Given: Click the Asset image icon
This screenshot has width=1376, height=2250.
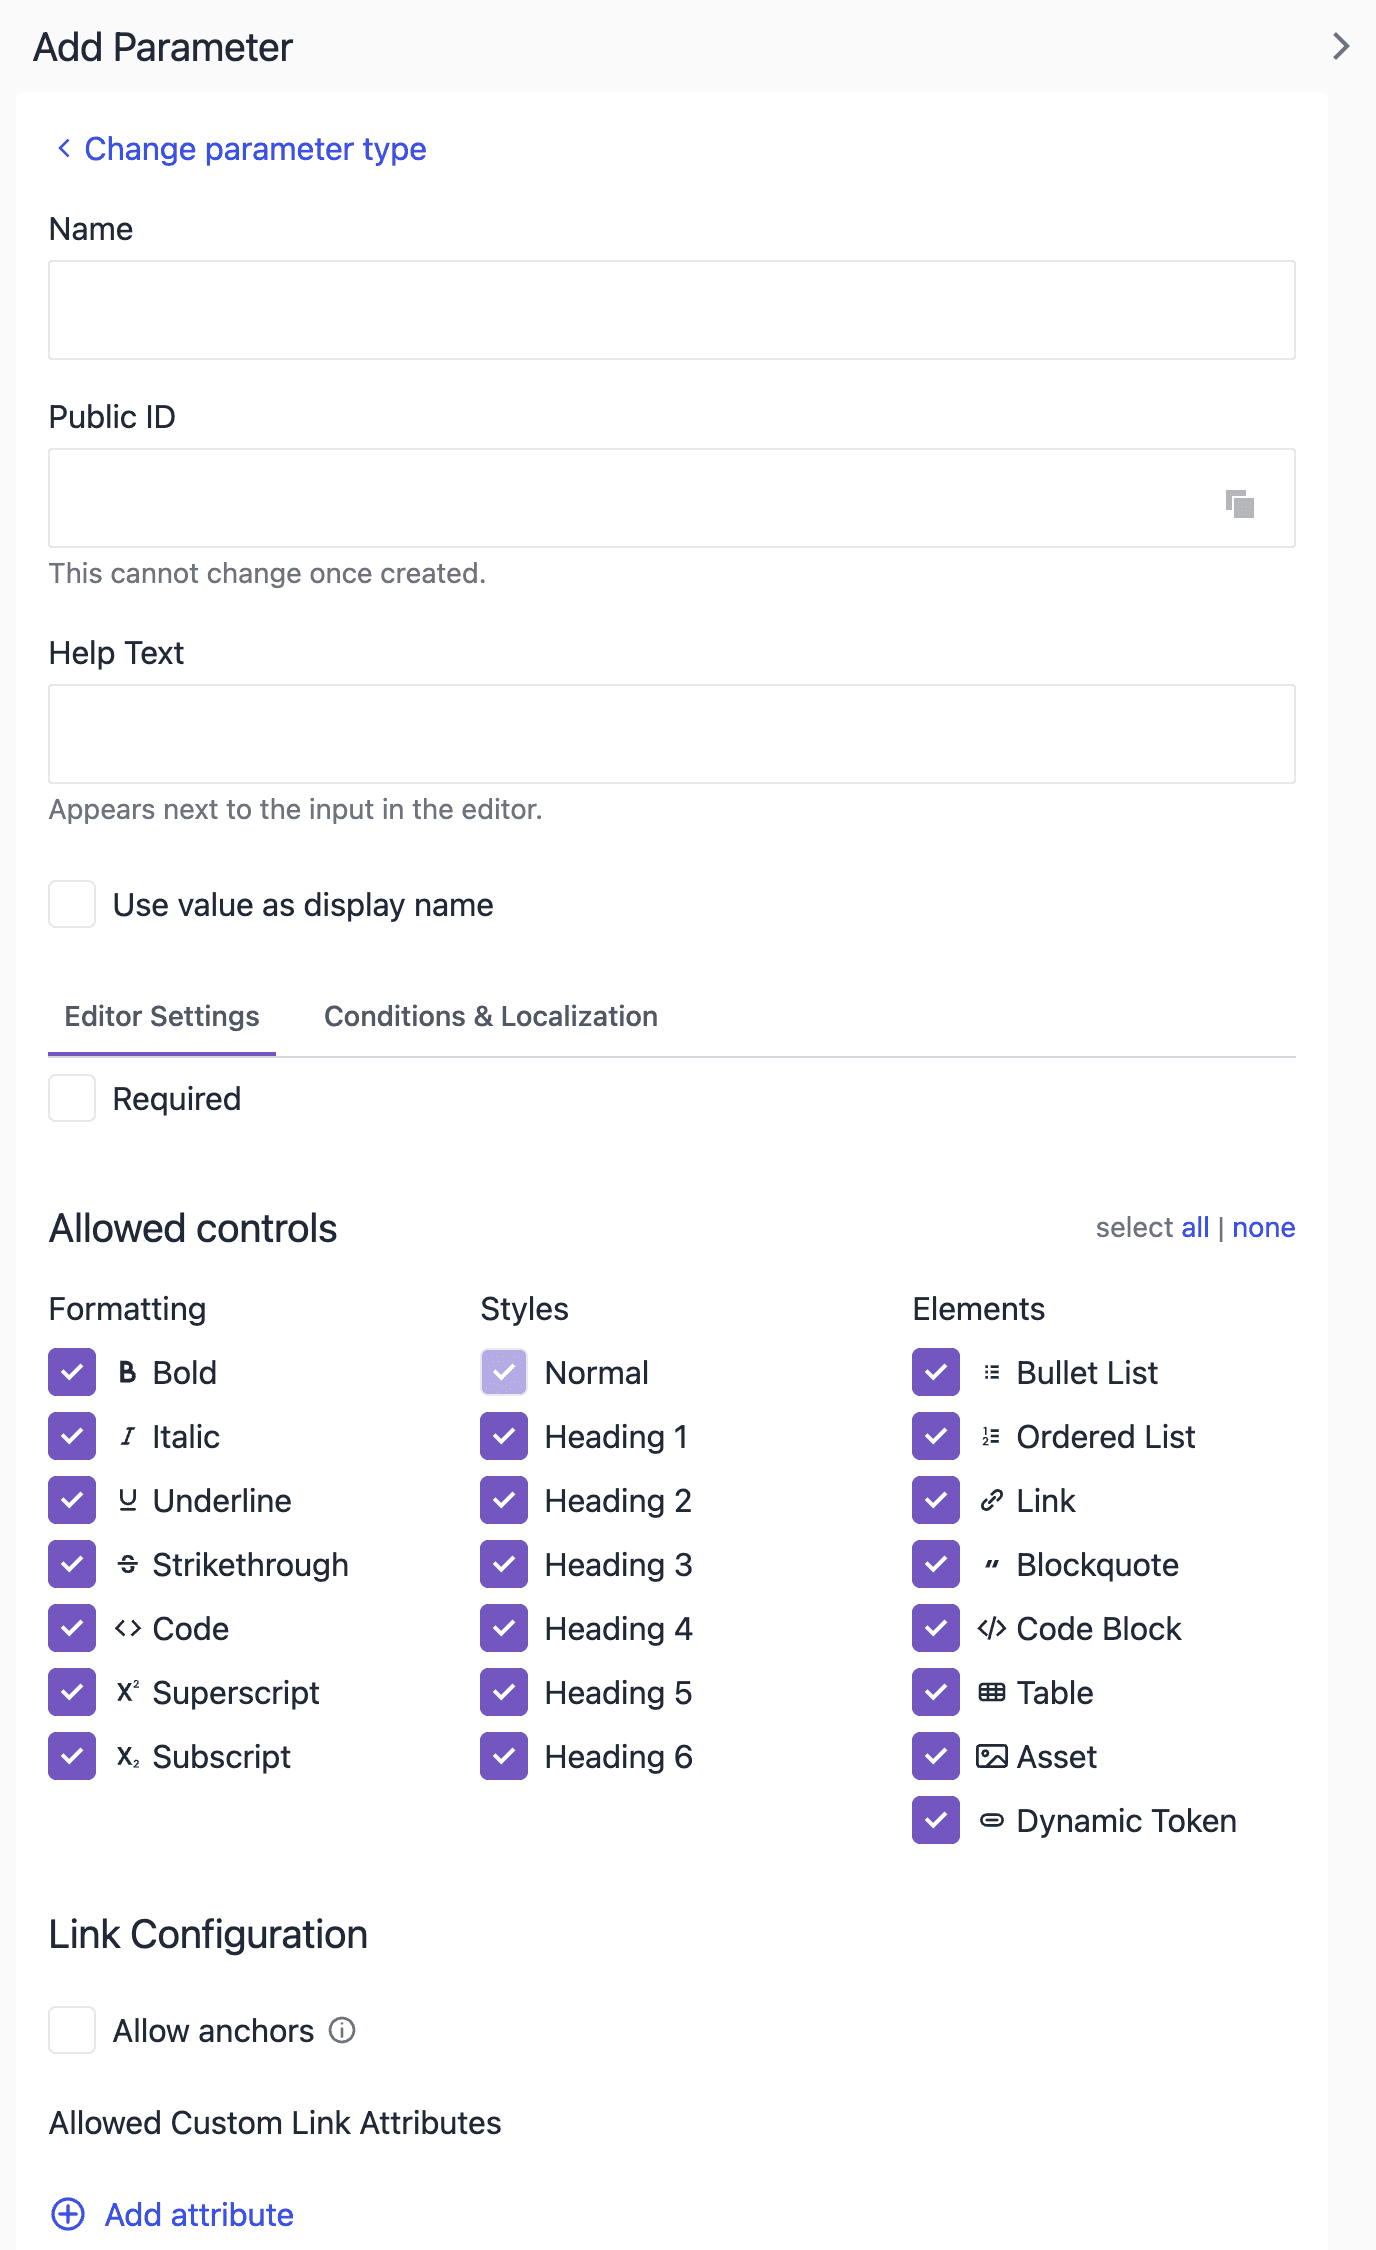Looking at the screenshot, I should pyautogui.click(x=991, y=1756).
